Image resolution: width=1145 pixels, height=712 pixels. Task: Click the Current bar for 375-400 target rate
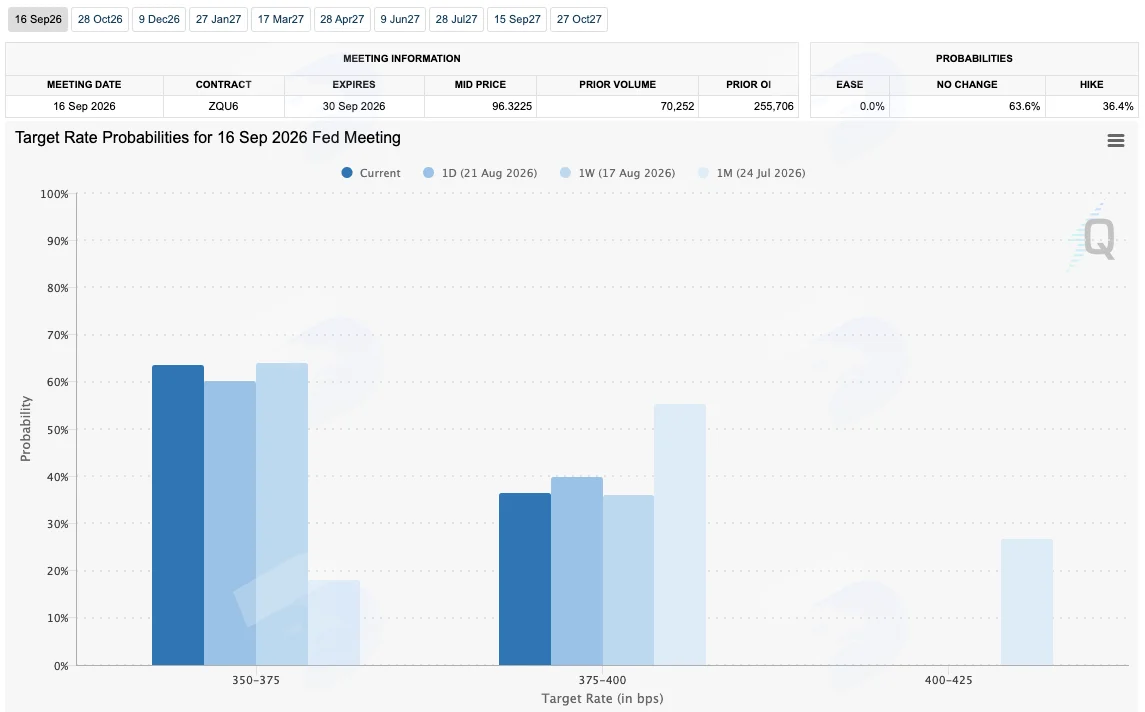[x=525, y=579]
